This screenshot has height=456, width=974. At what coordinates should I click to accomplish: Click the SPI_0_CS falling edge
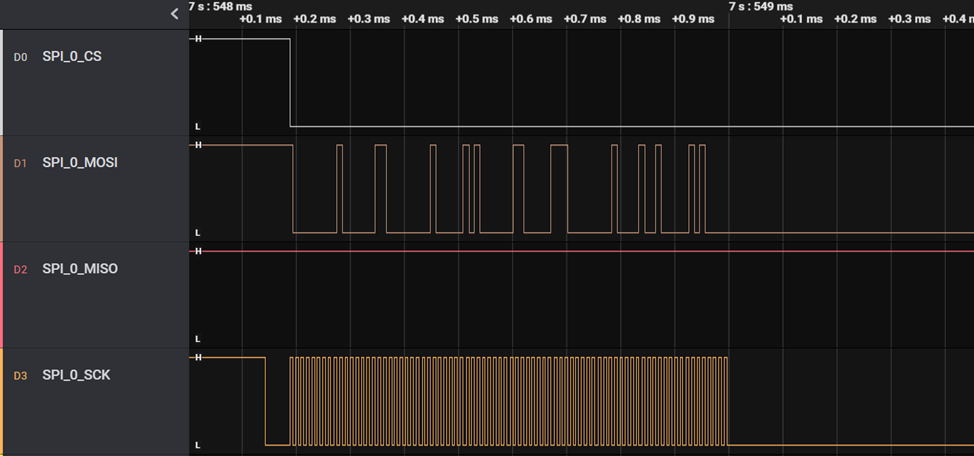tap(290, 83)
